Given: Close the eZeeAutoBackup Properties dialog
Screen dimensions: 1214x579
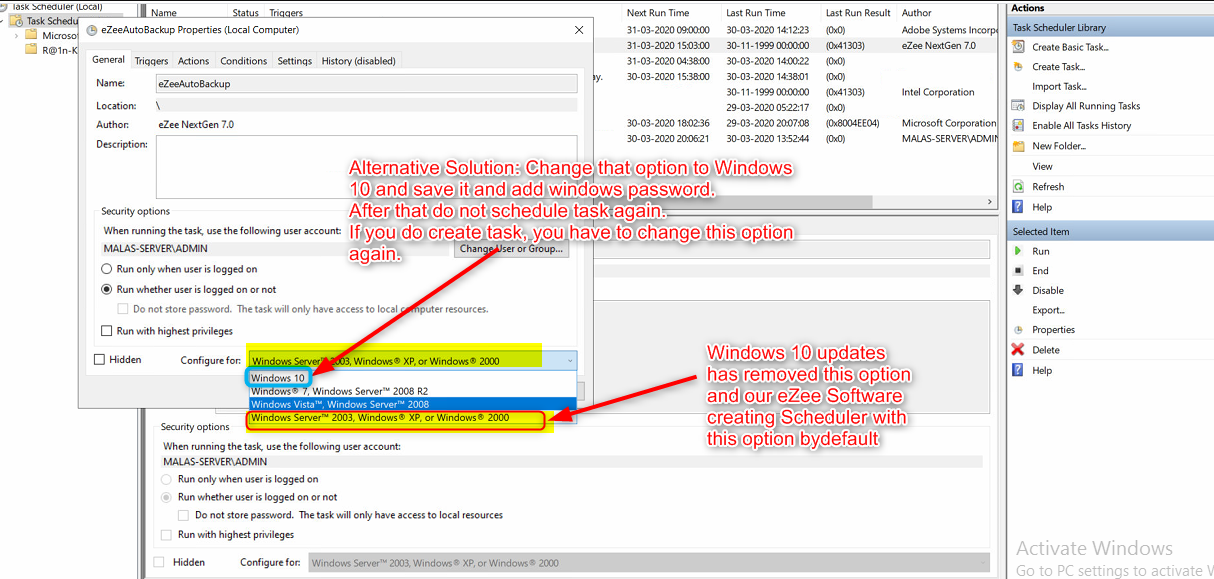Looking at the screenshot, I should click(x=579, y=30).
